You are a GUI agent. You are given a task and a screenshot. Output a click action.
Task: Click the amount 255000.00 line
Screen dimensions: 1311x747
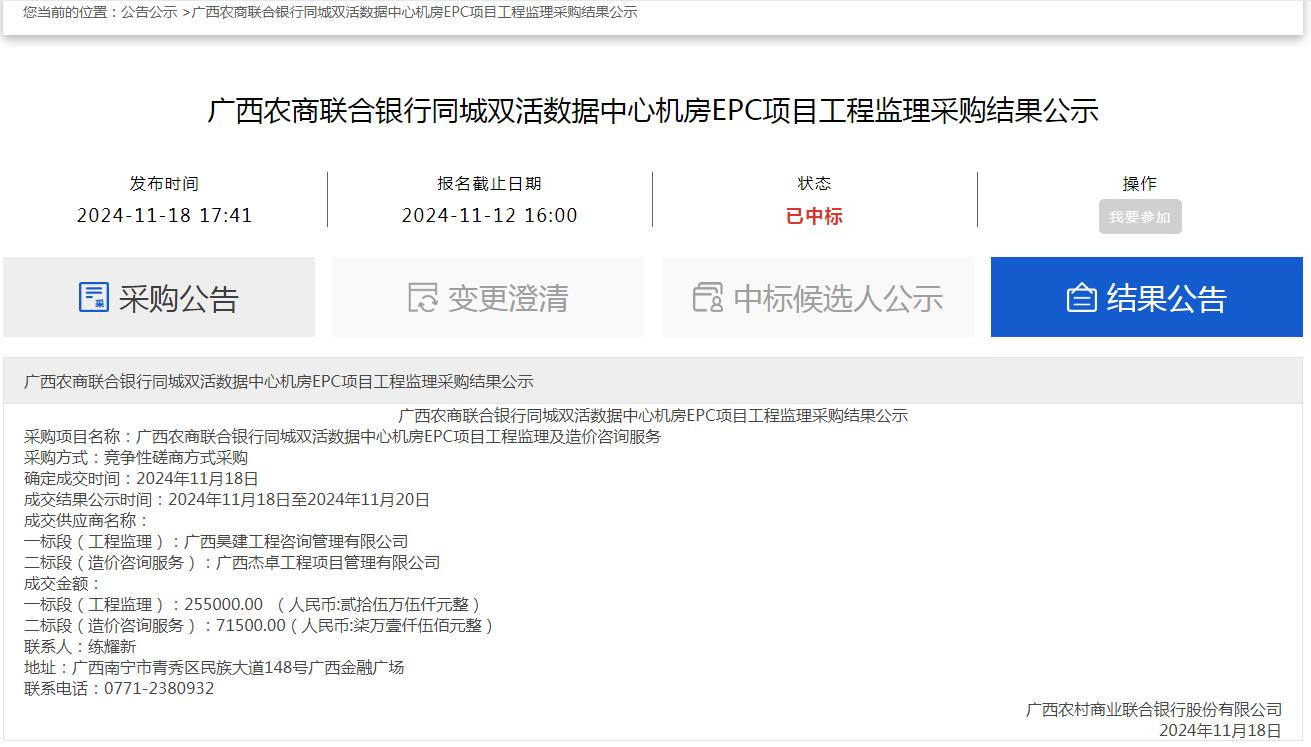pos(254,604)
